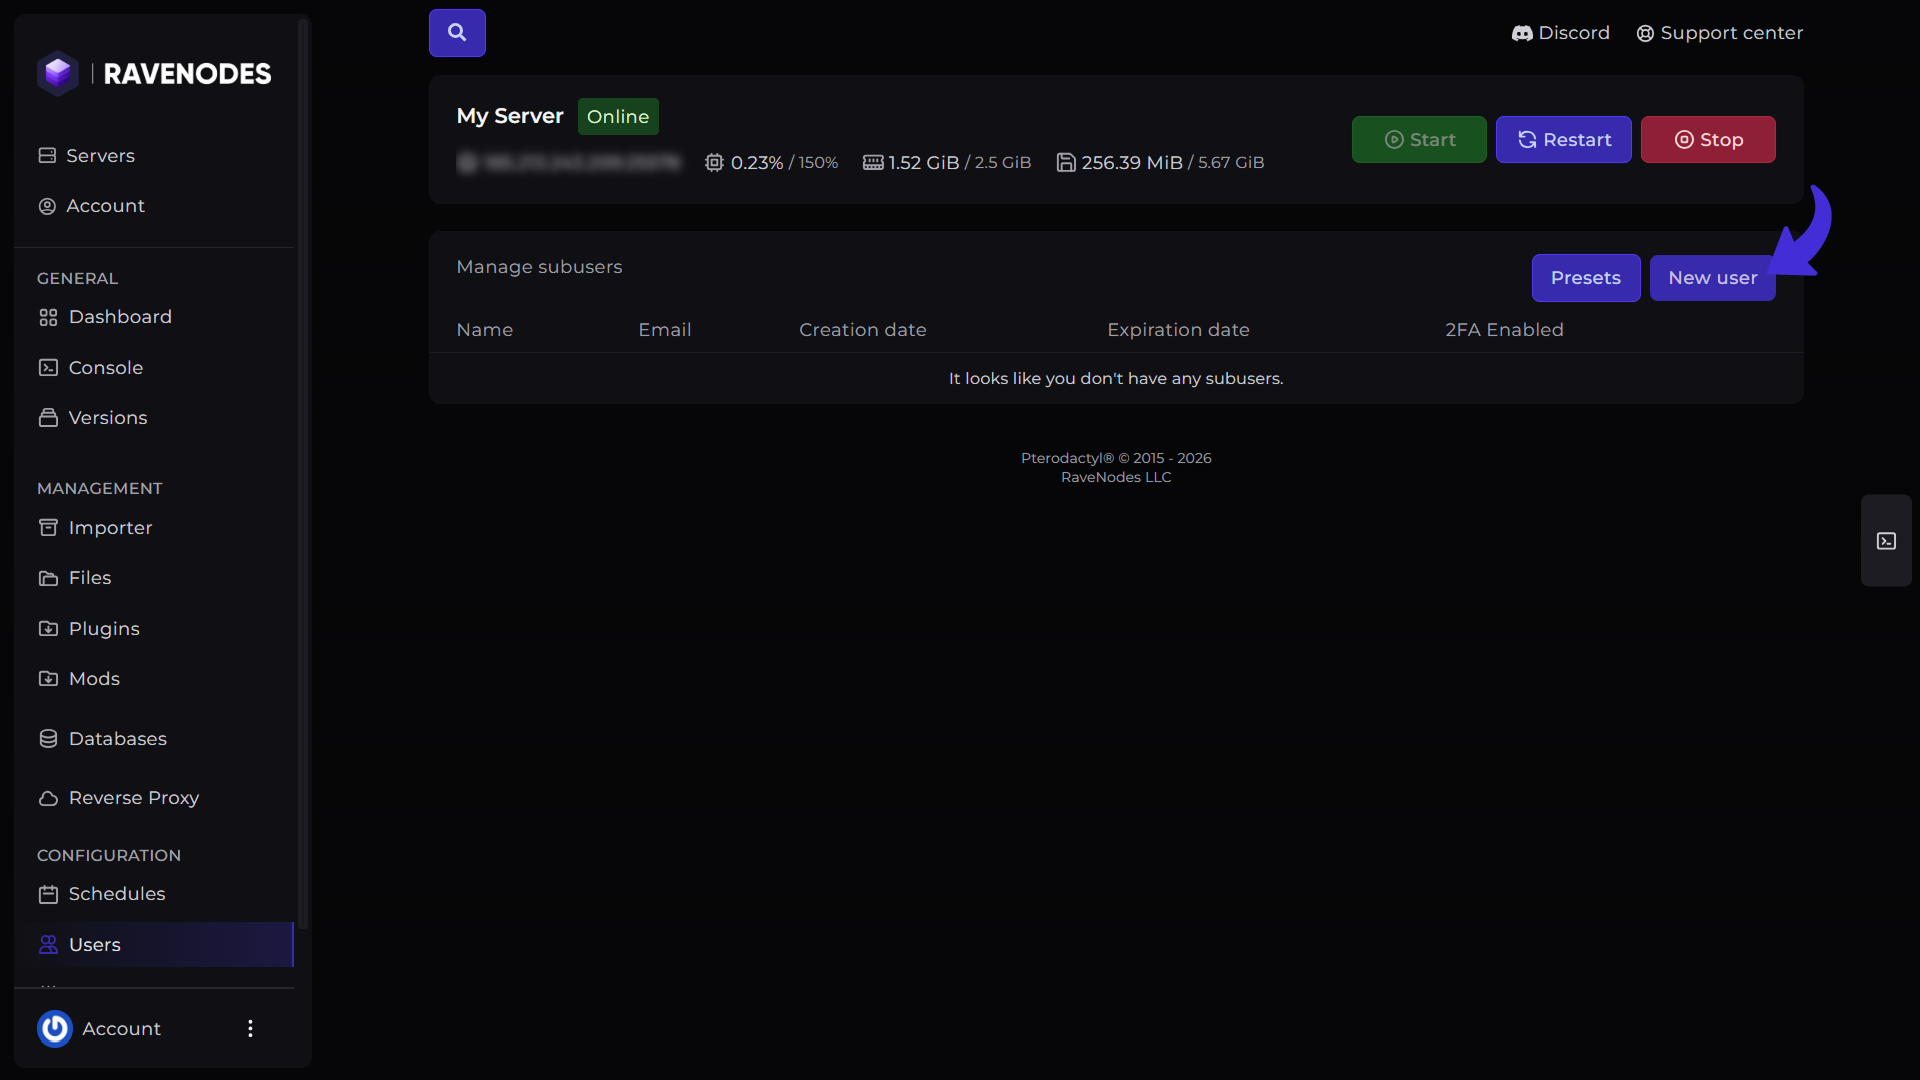
Task: Open the Presets dialog
Action: (x=1586, y=278)
